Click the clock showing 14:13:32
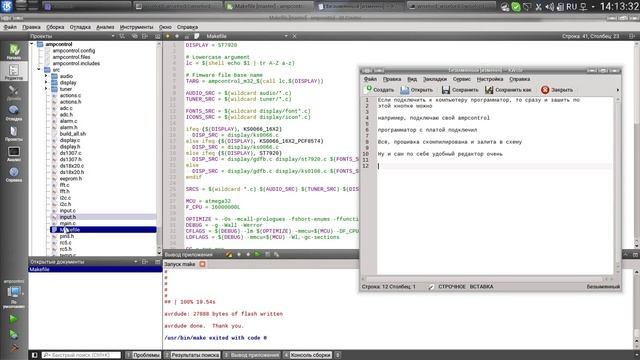Screen dimensions: 640x360 (619, 7)
